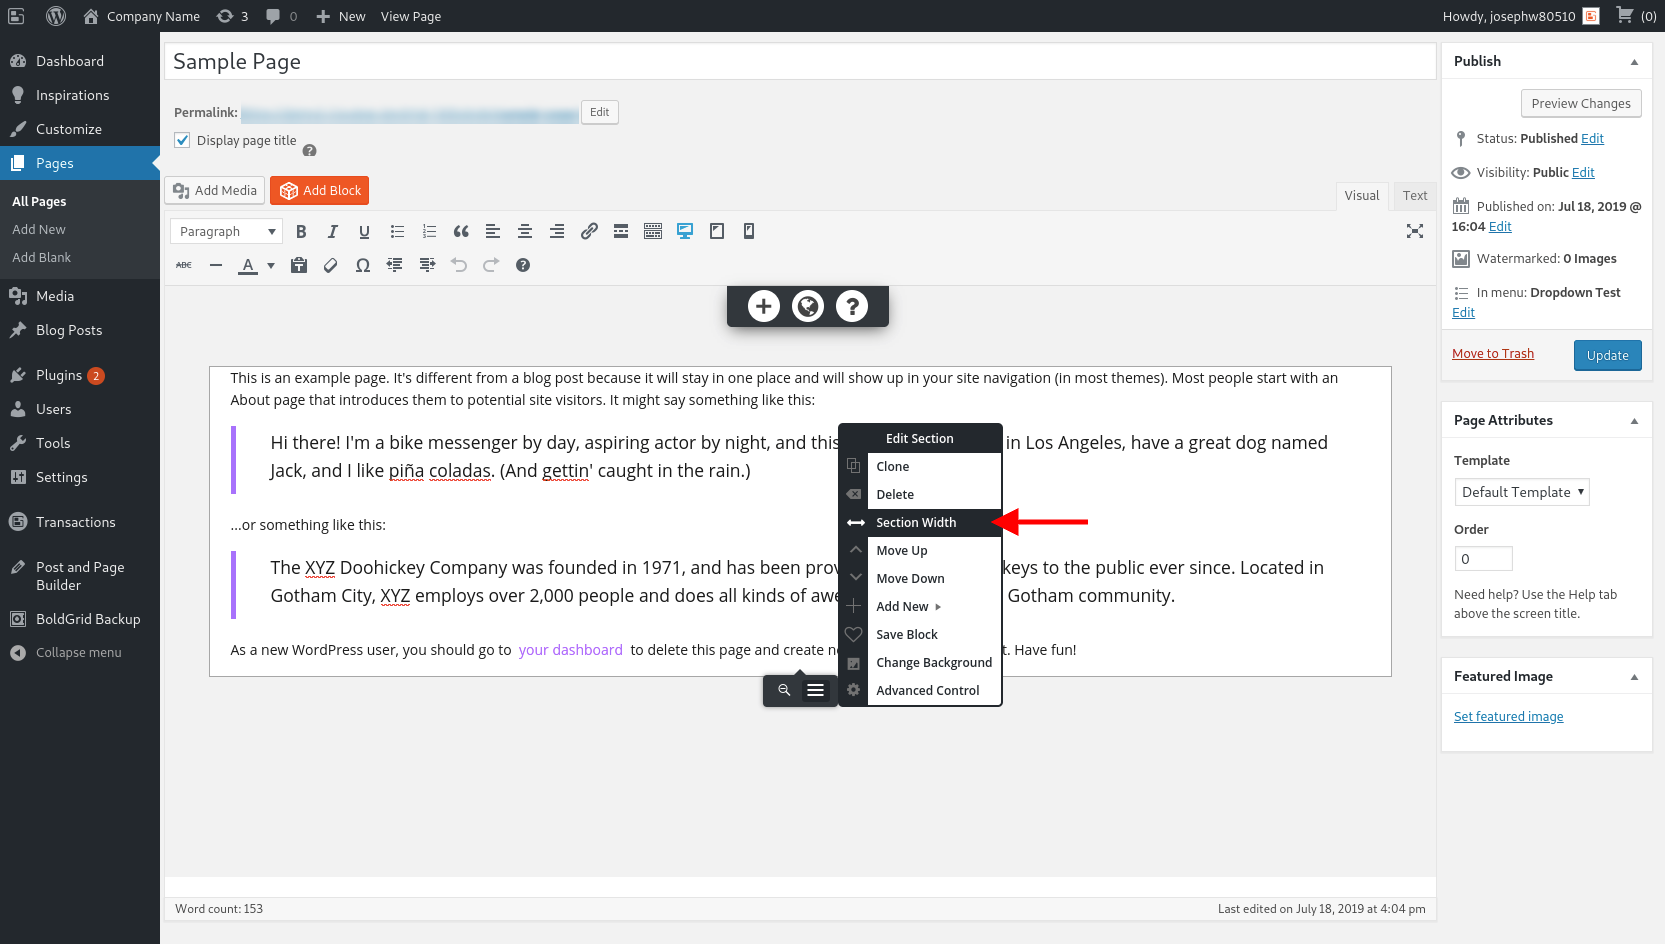This screenshot has height=944, width=1665.
Task: Toggle the Display page title checkbox
Action: (183, 140)
